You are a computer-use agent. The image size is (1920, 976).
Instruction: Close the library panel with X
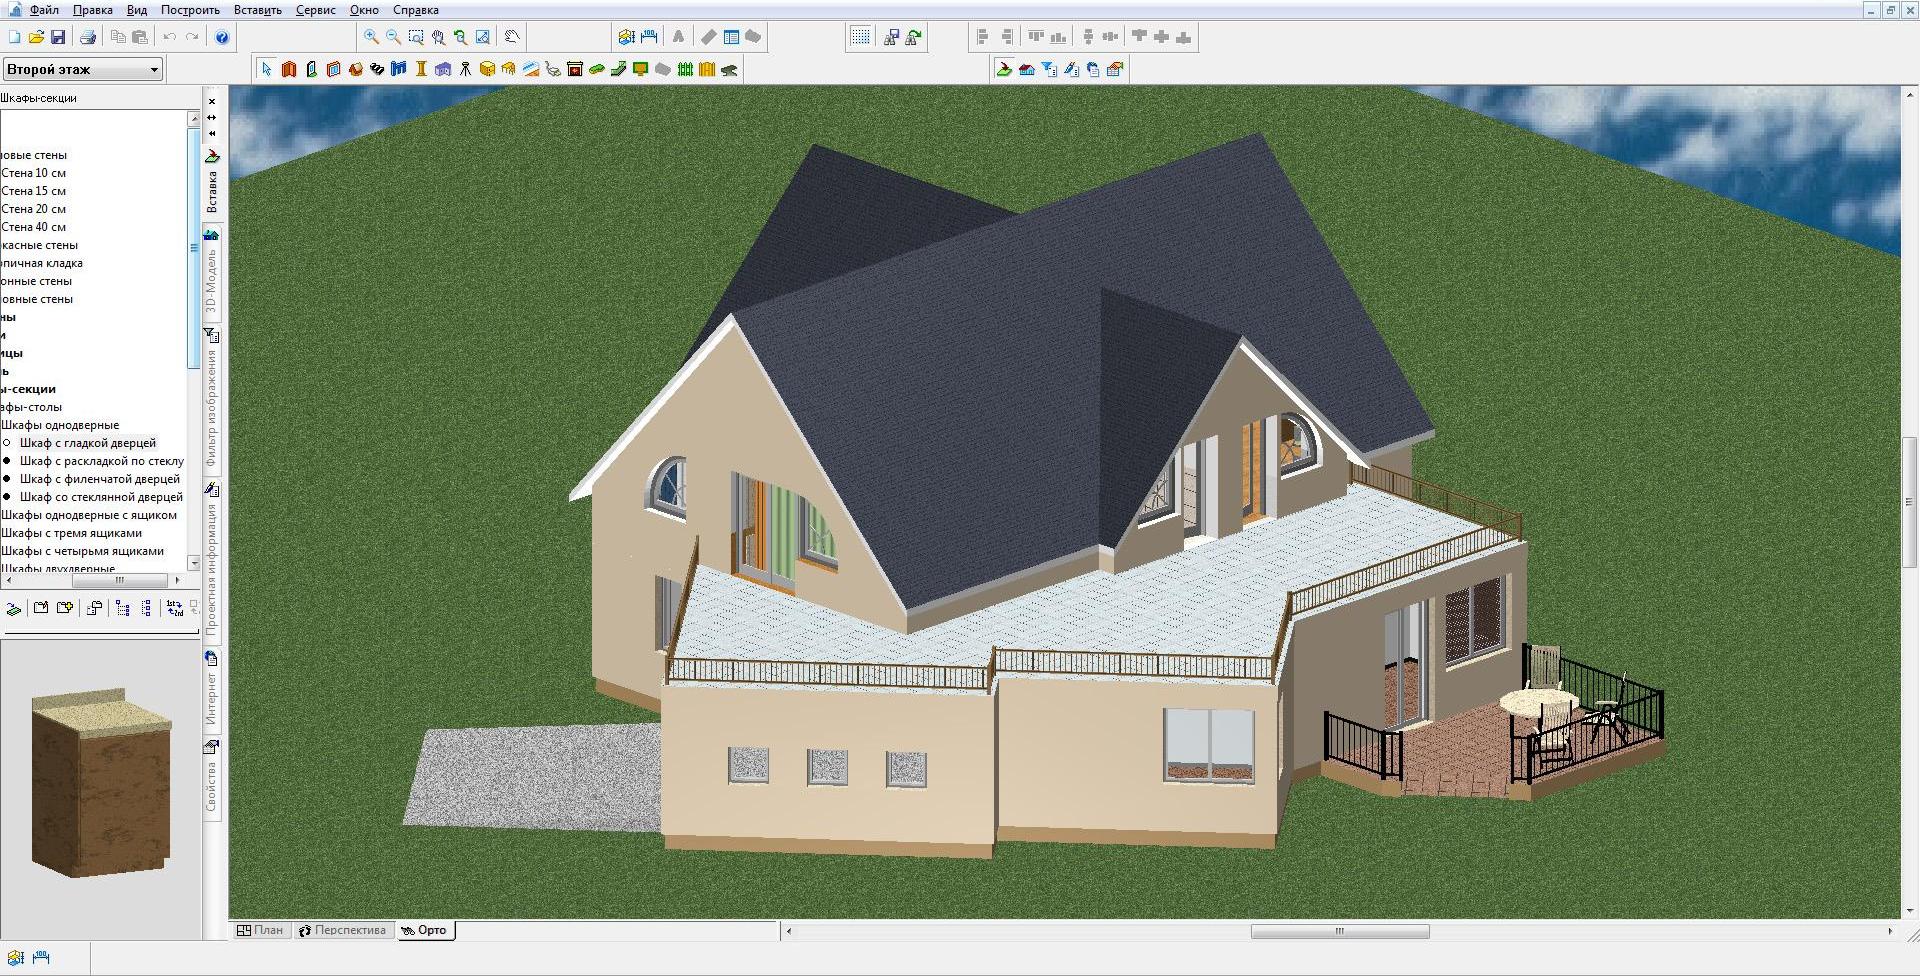pyautogui.click(x=212, y=101)
